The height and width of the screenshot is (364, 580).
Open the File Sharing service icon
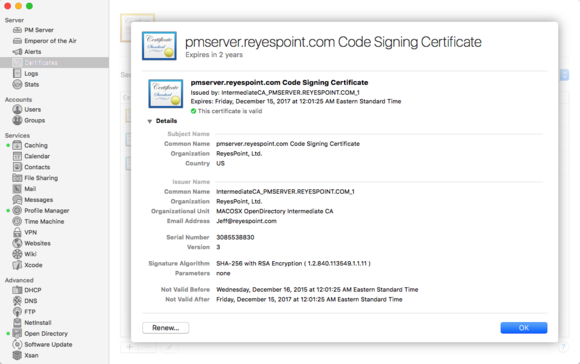(17, 178)
